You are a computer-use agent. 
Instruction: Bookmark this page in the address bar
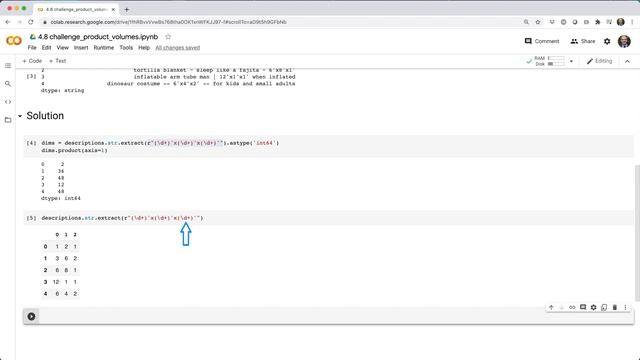point(538,22)
